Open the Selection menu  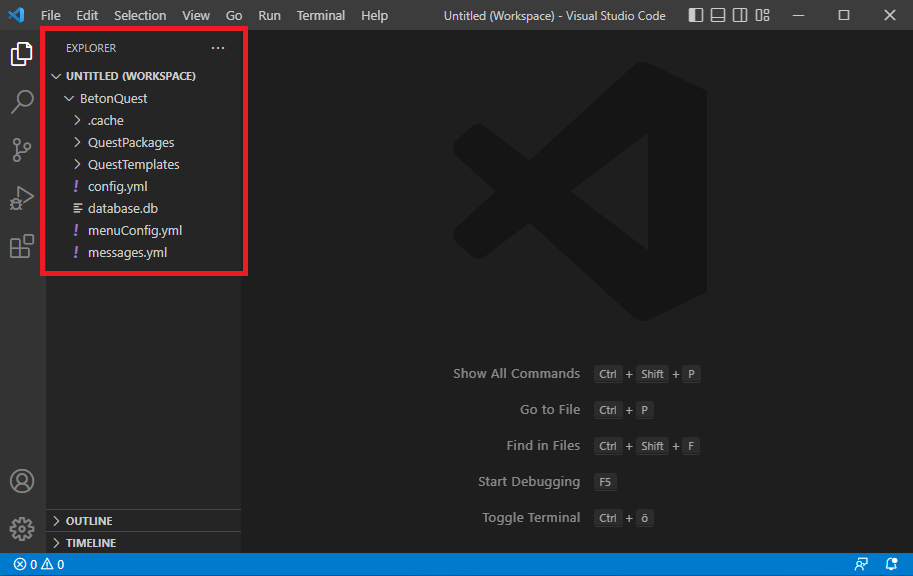click(x=140, y=15)
